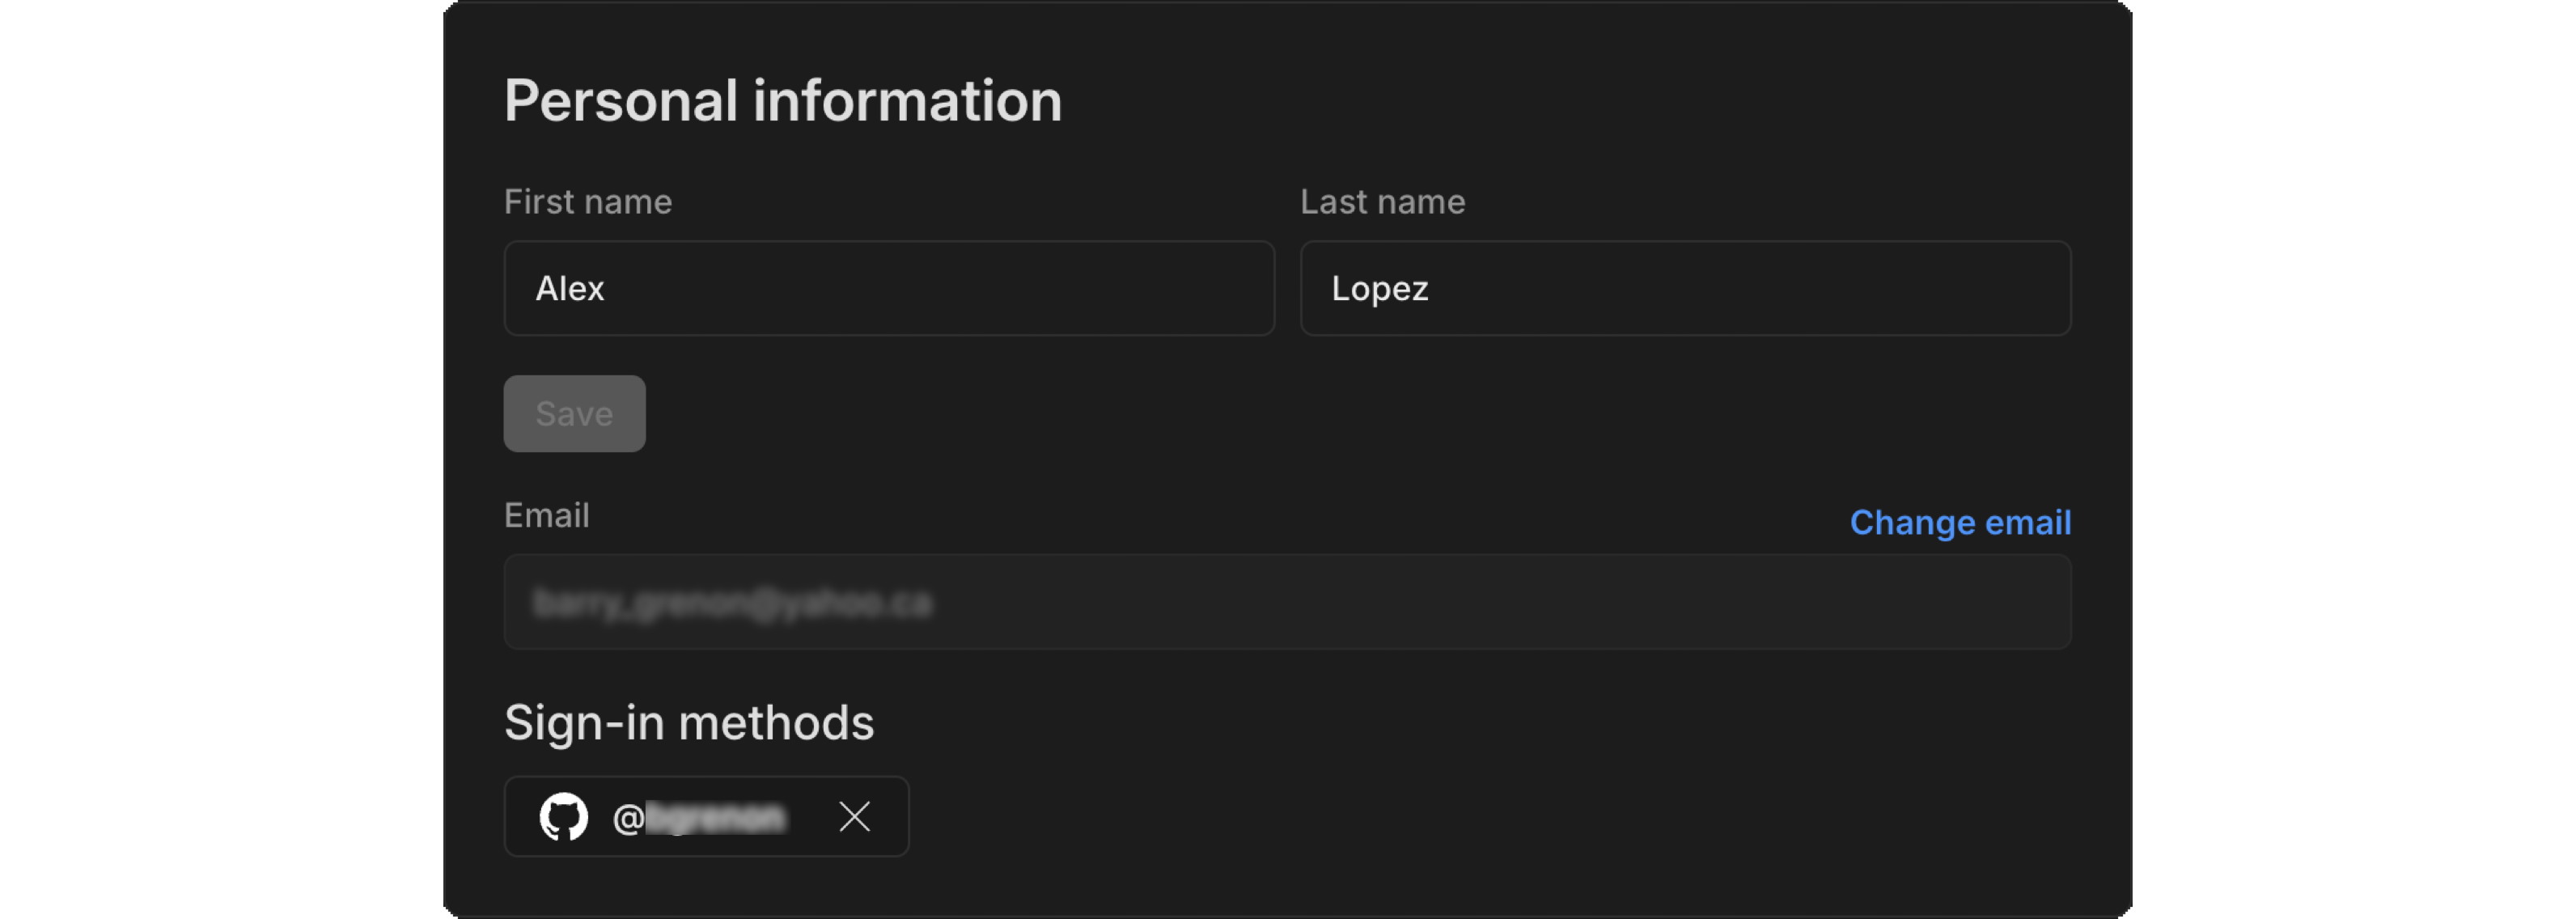Open email change via the blue link
Viewport: 2576px width, 919px height.
tap(1960, 522)
